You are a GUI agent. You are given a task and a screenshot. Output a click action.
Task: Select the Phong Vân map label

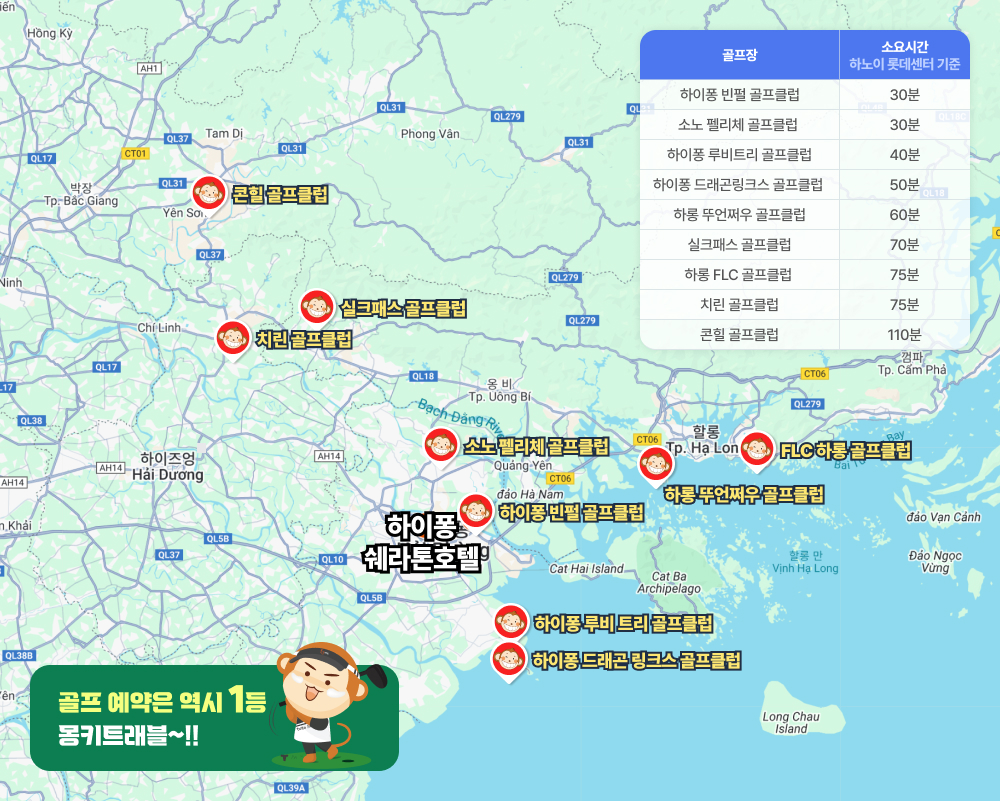click(430, 134)
